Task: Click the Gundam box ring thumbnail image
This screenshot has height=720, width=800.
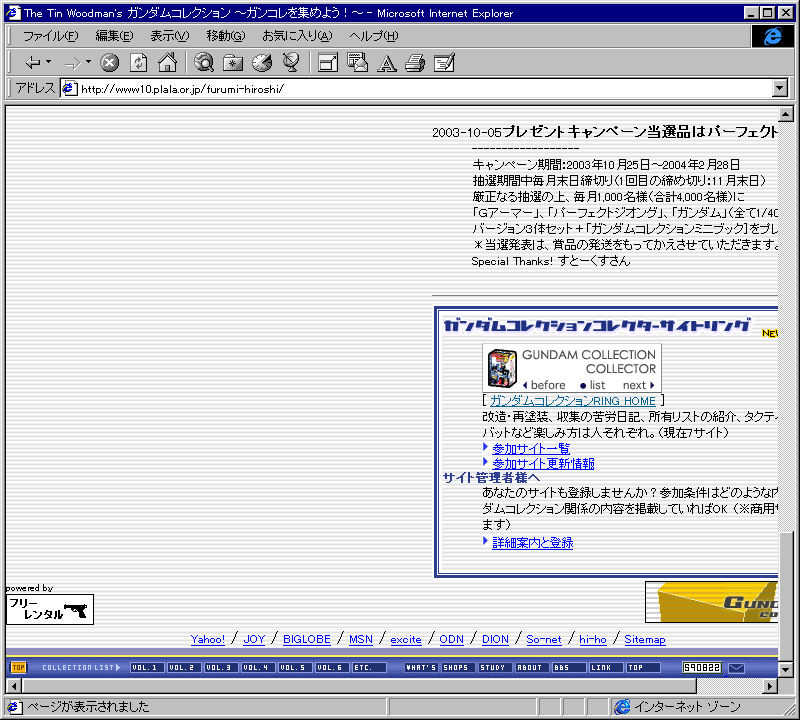Action: (502, 368)
